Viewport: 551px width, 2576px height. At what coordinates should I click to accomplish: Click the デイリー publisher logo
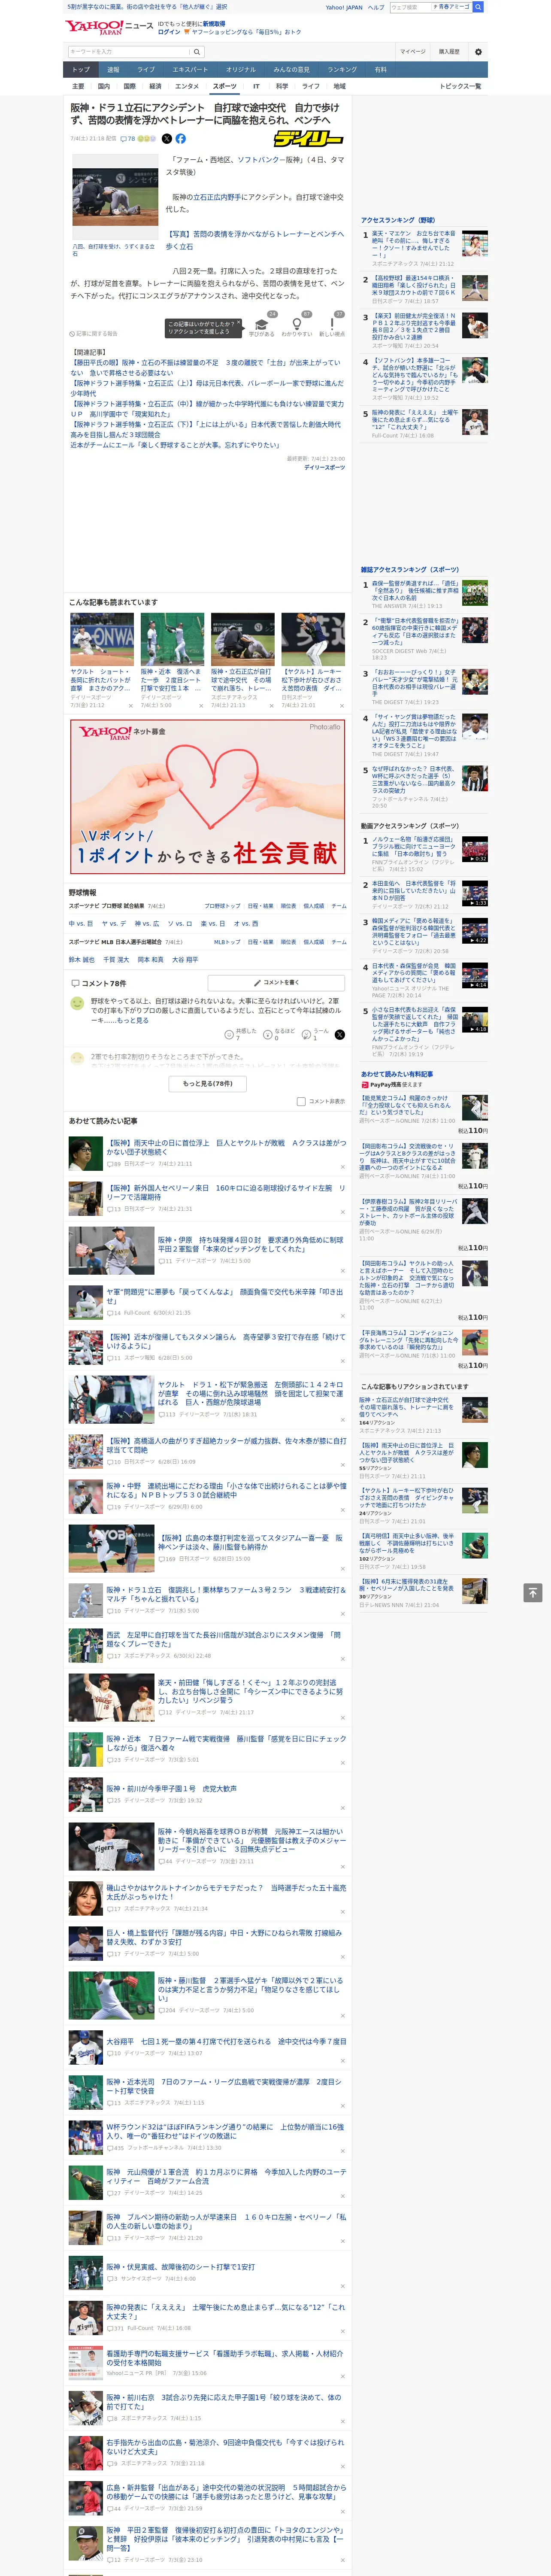pyautogui.click(x=310, y=139)
